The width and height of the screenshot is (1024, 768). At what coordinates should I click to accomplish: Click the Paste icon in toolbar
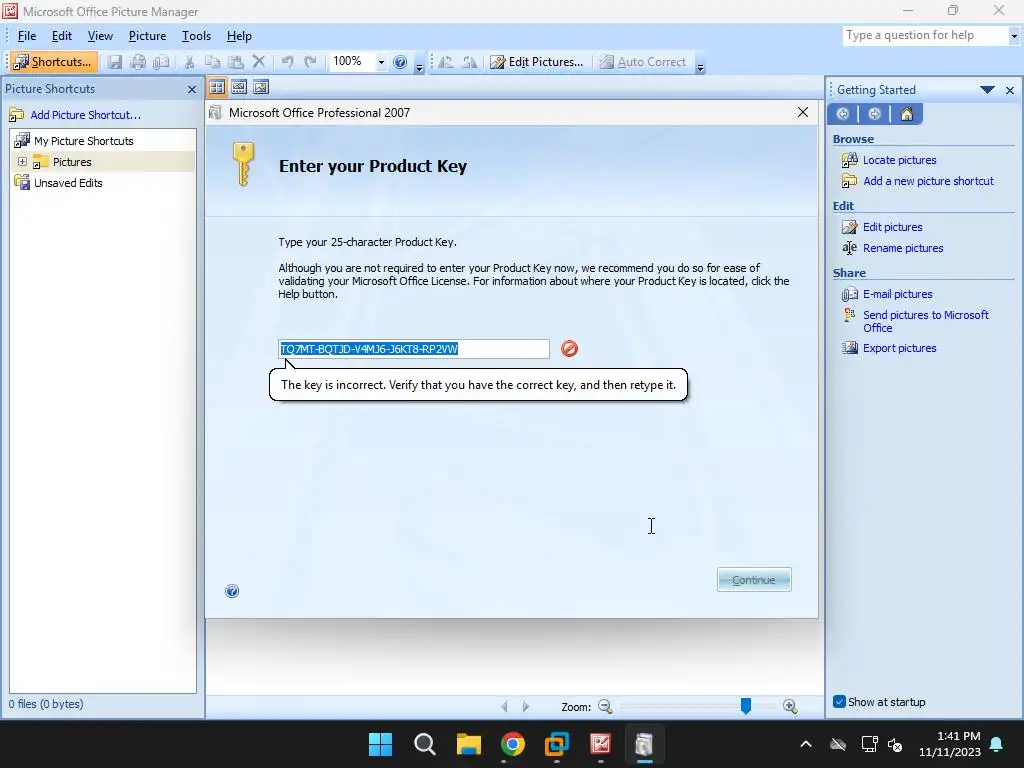pyautogui.click(x=236, y=62)
